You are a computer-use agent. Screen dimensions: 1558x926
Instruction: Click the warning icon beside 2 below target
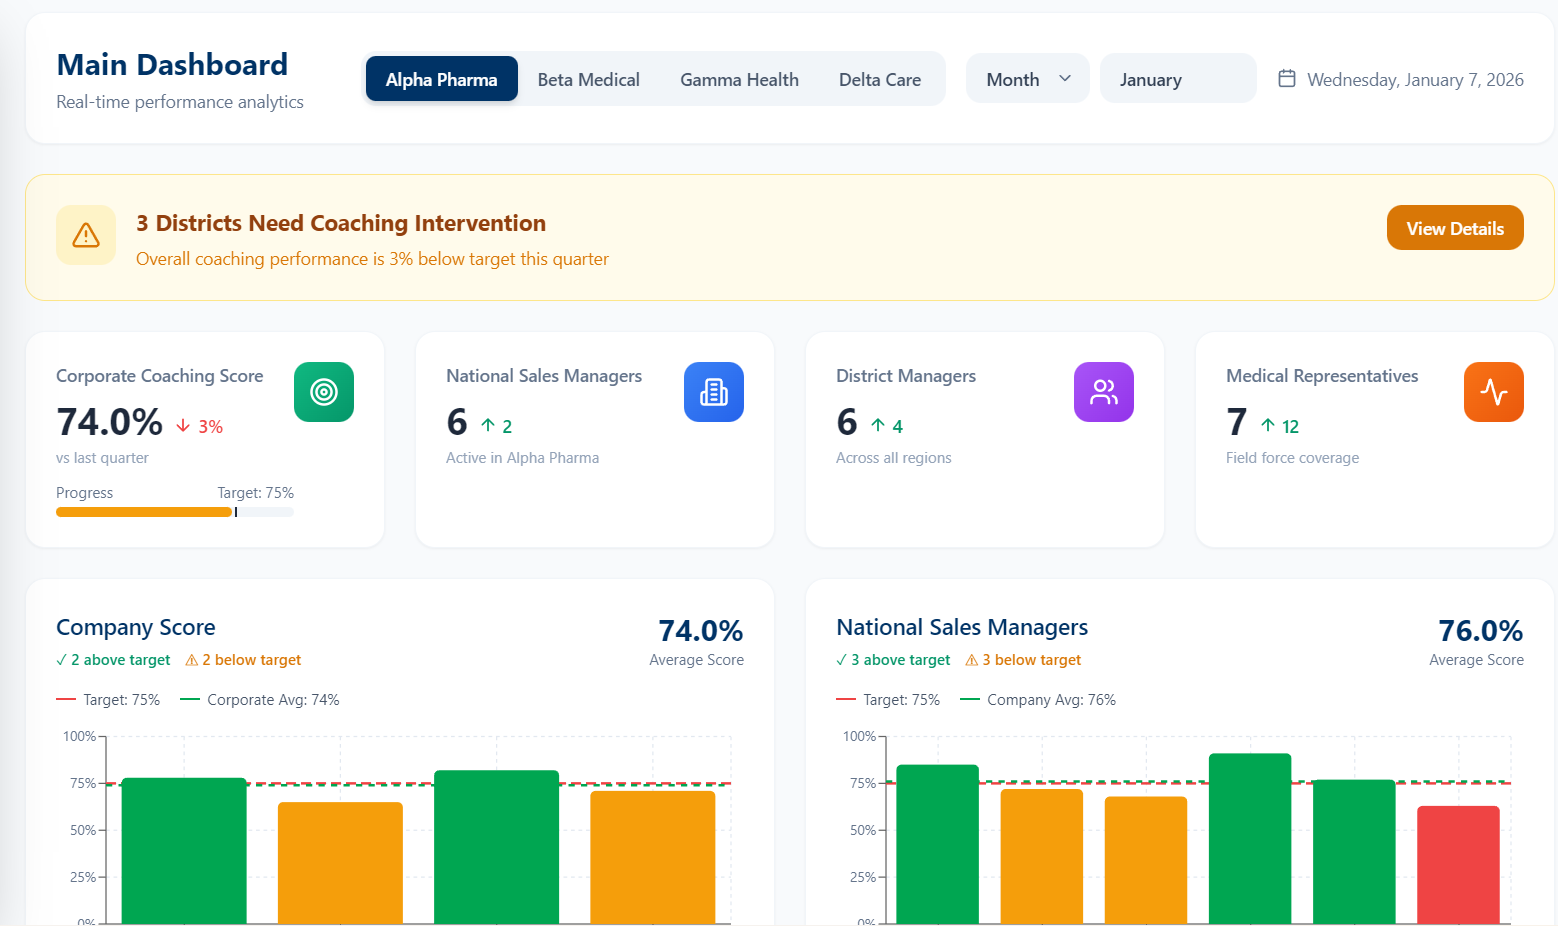[x=192, y=661]
